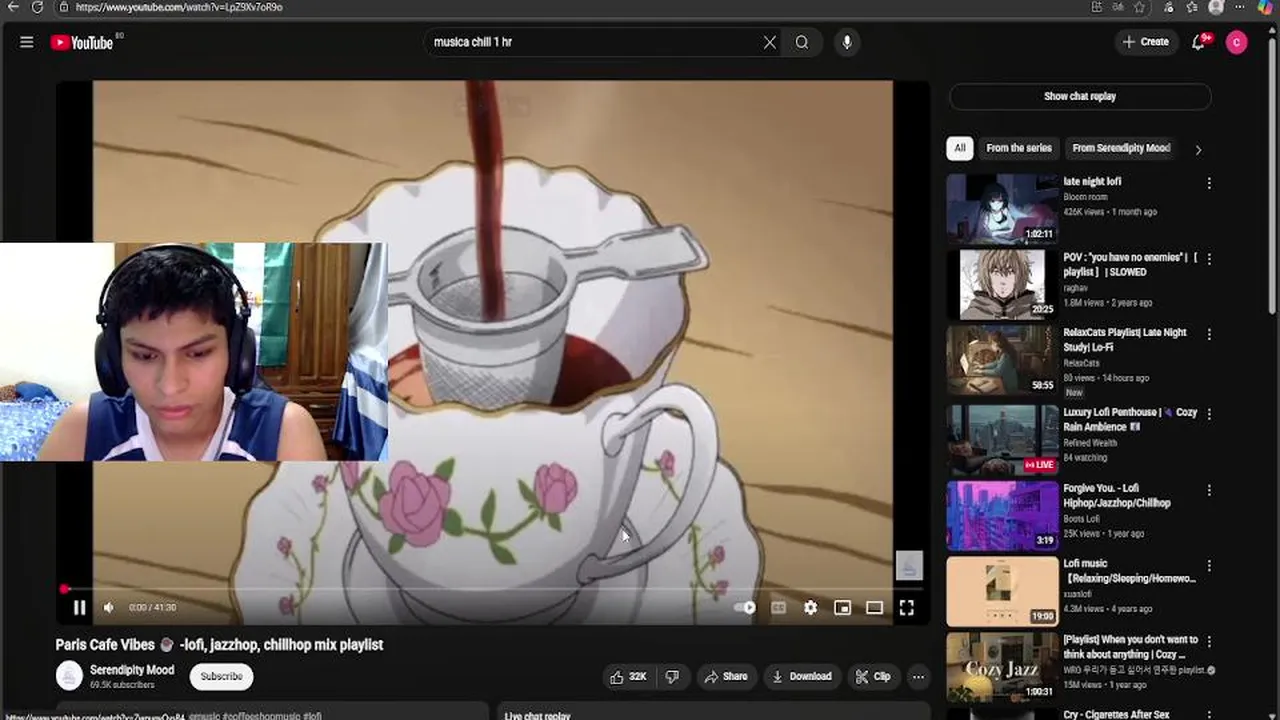Open options for Lofi music Relaxing
The image size is (1280, 720).
click(1209, 566)
